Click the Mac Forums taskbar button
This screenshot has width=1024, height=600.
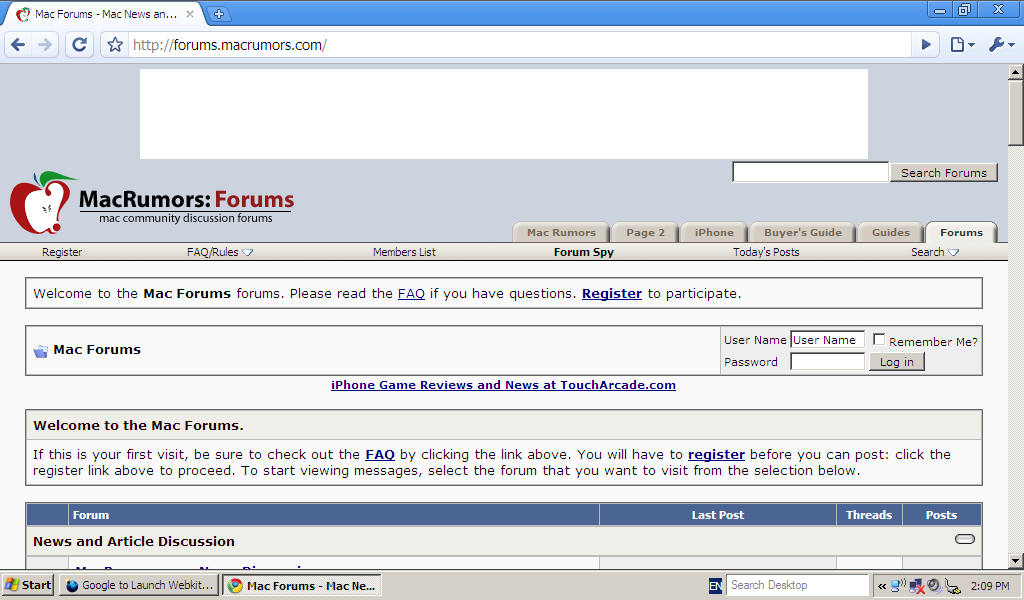point(302,586)
